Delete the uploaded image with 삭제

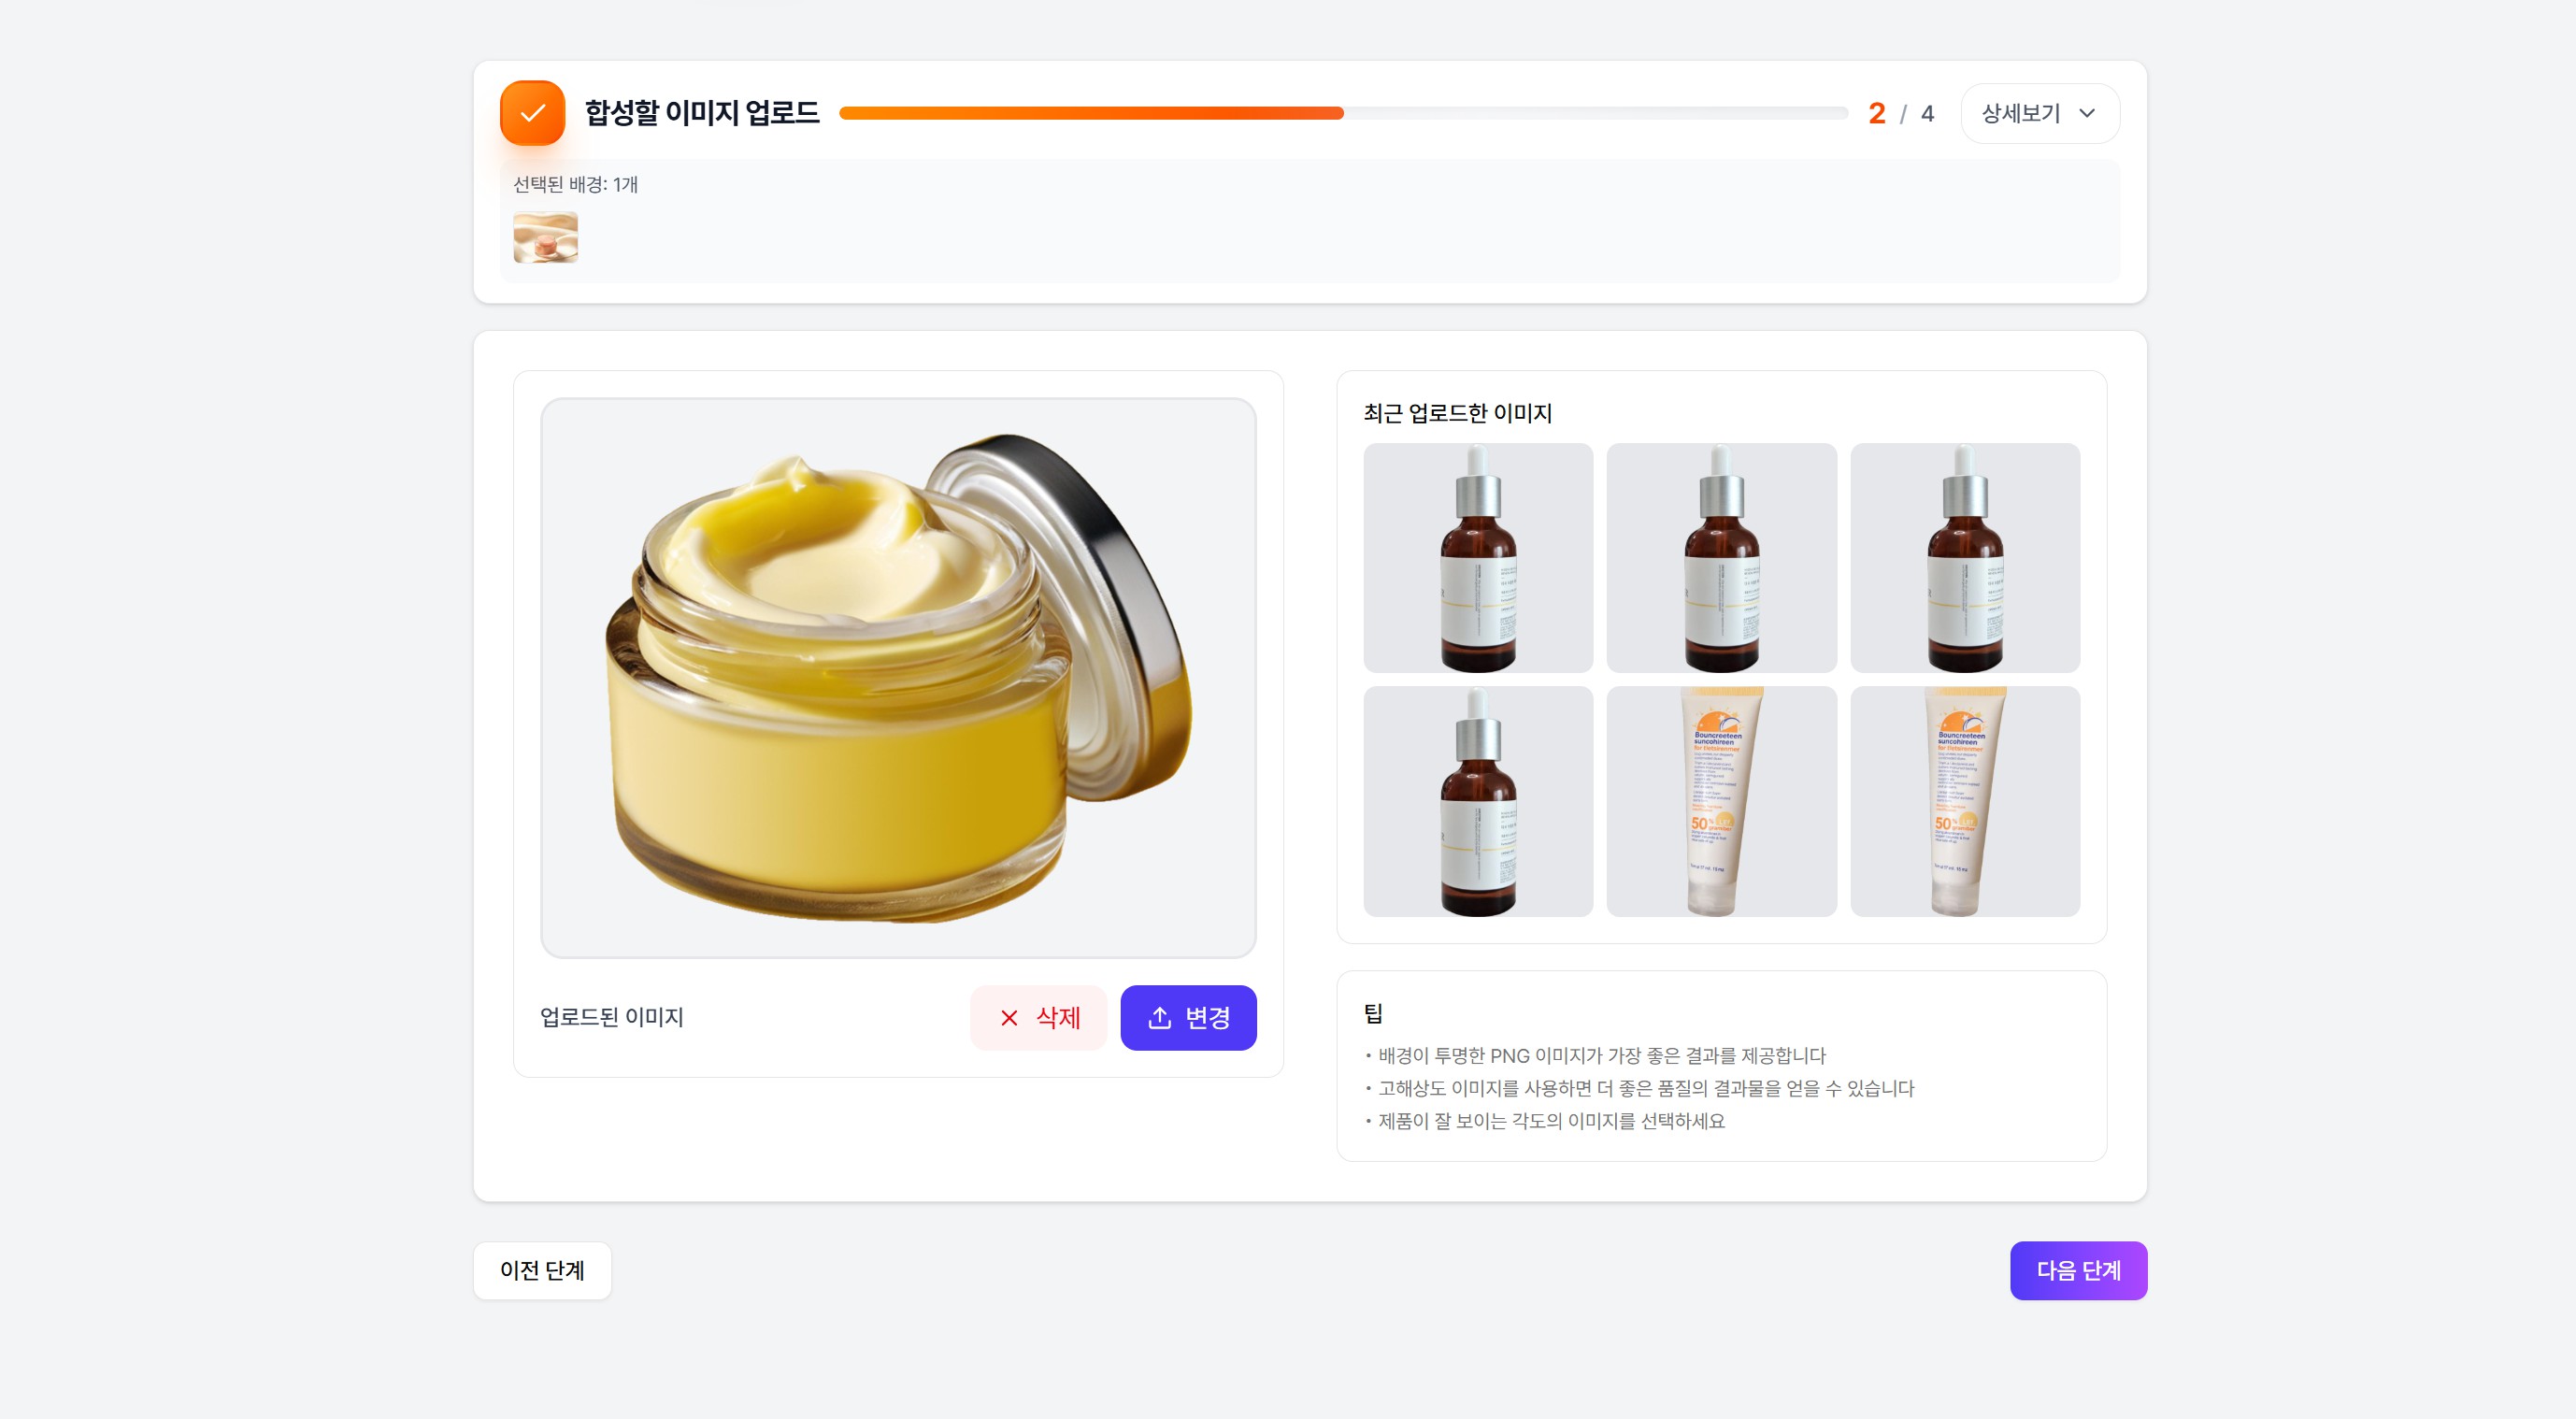[x=1040, y=1017]
